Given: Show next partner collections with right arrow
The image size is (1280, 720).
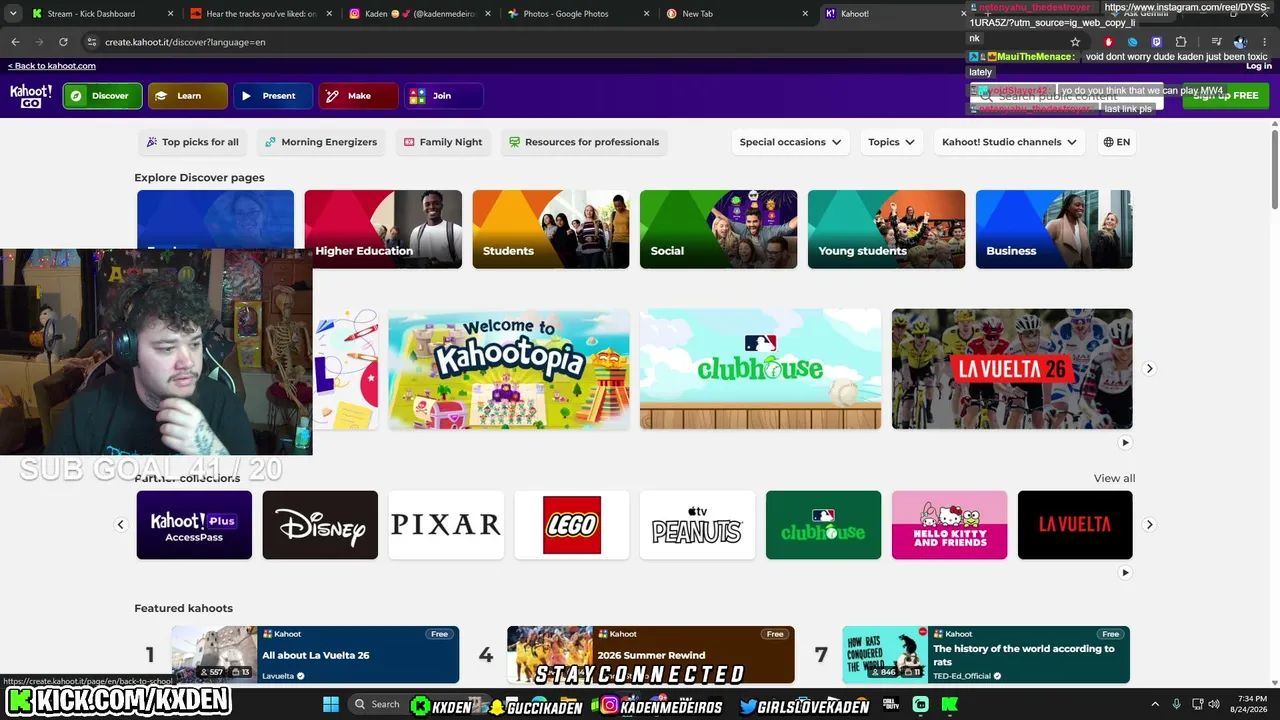Looking at the screenshot, I should tap(1149, 525).
